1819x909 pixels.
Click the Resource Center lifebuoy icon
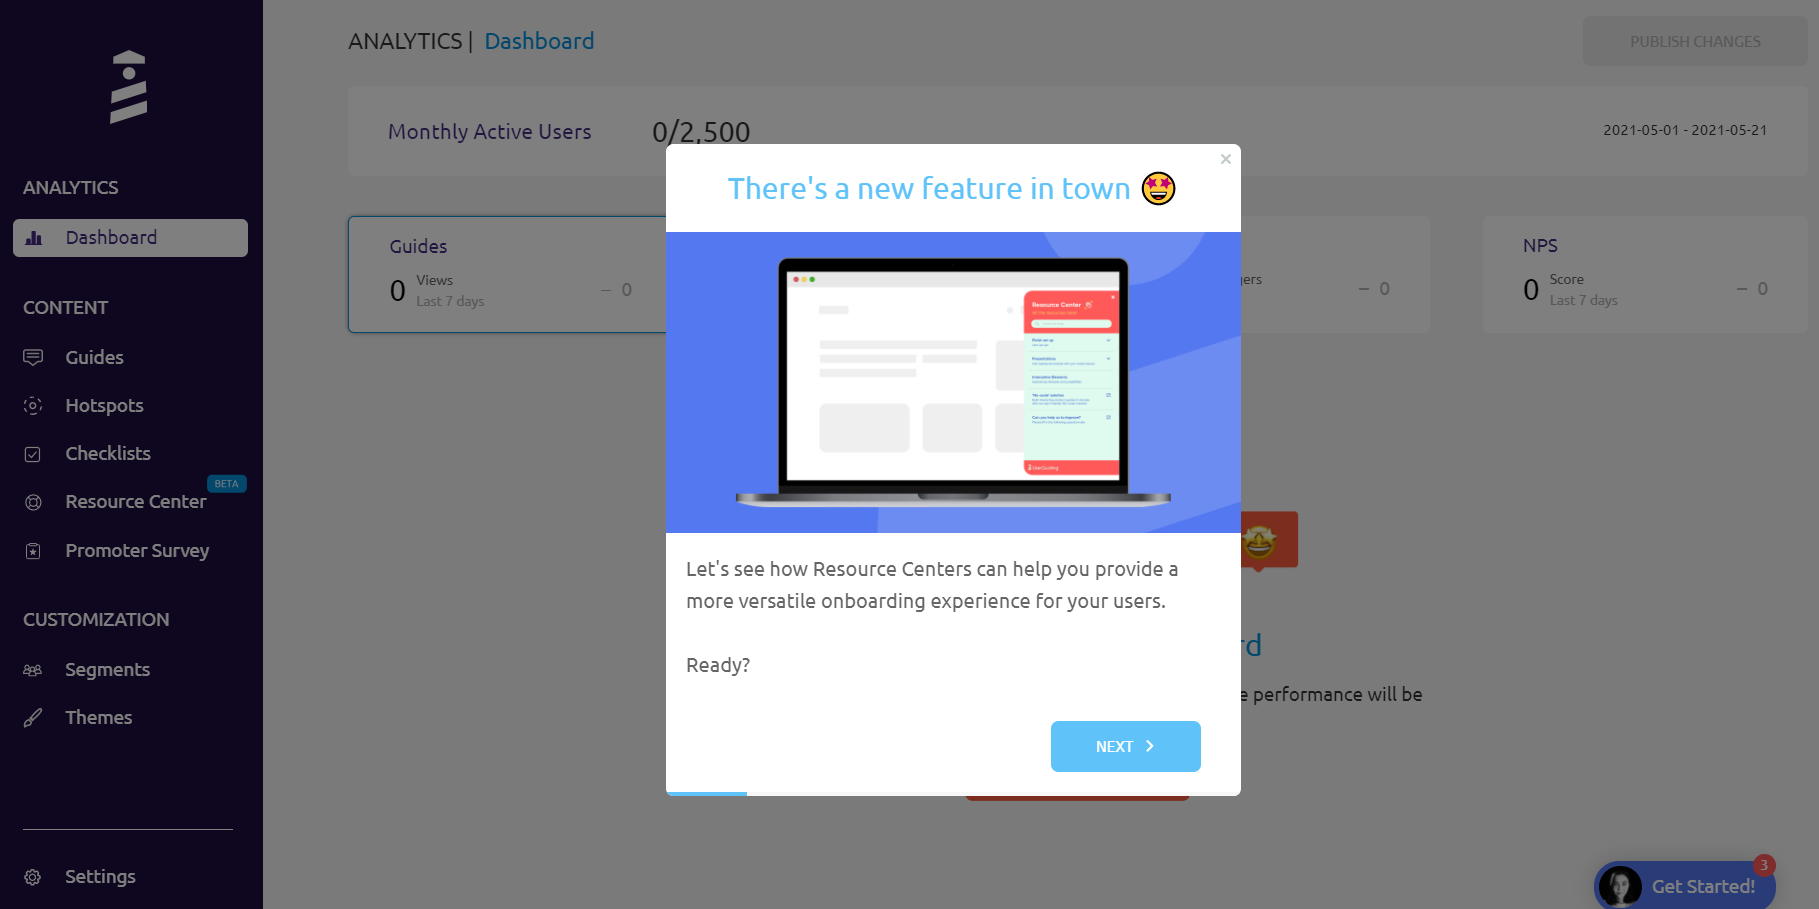coord(33,502)
